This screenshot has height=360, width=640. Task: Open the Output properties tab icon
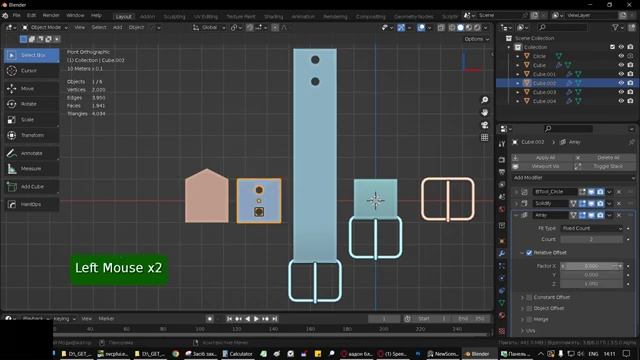(502, 172)
